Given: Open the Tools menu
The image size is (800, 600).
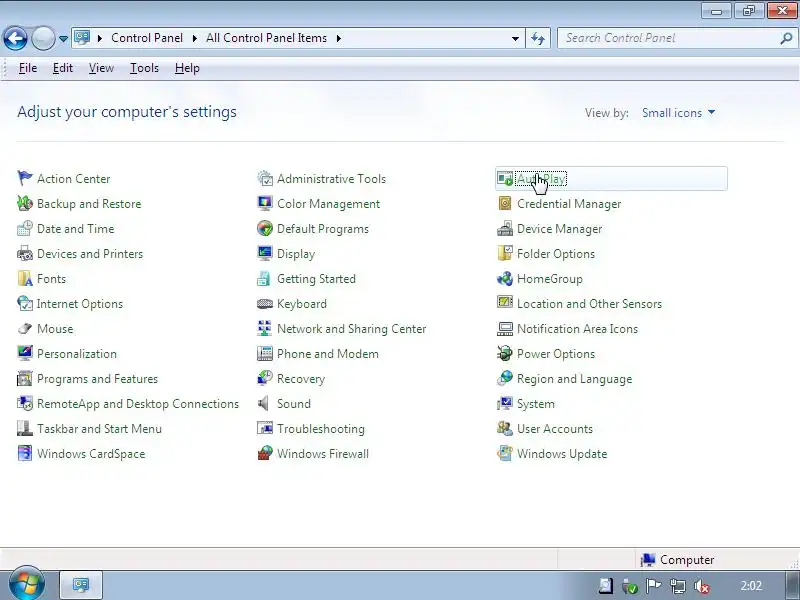Looking at the screenshot, I should click(144, 68).
